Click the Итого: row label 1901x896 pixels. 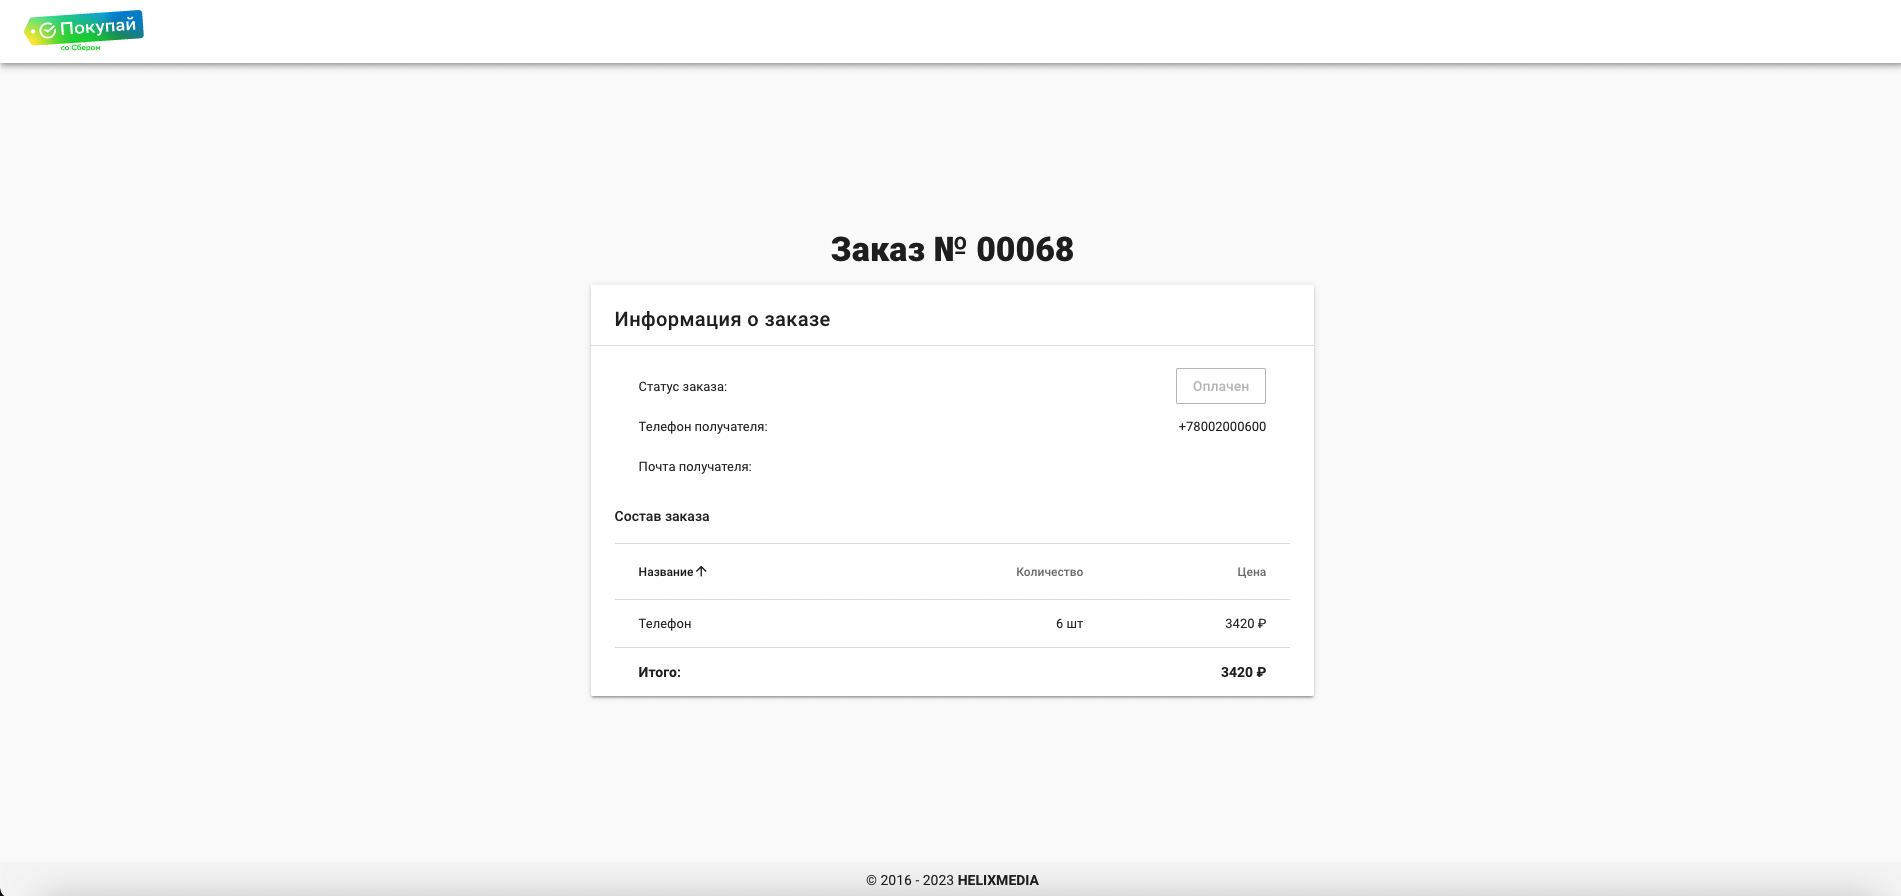point(659,672)
